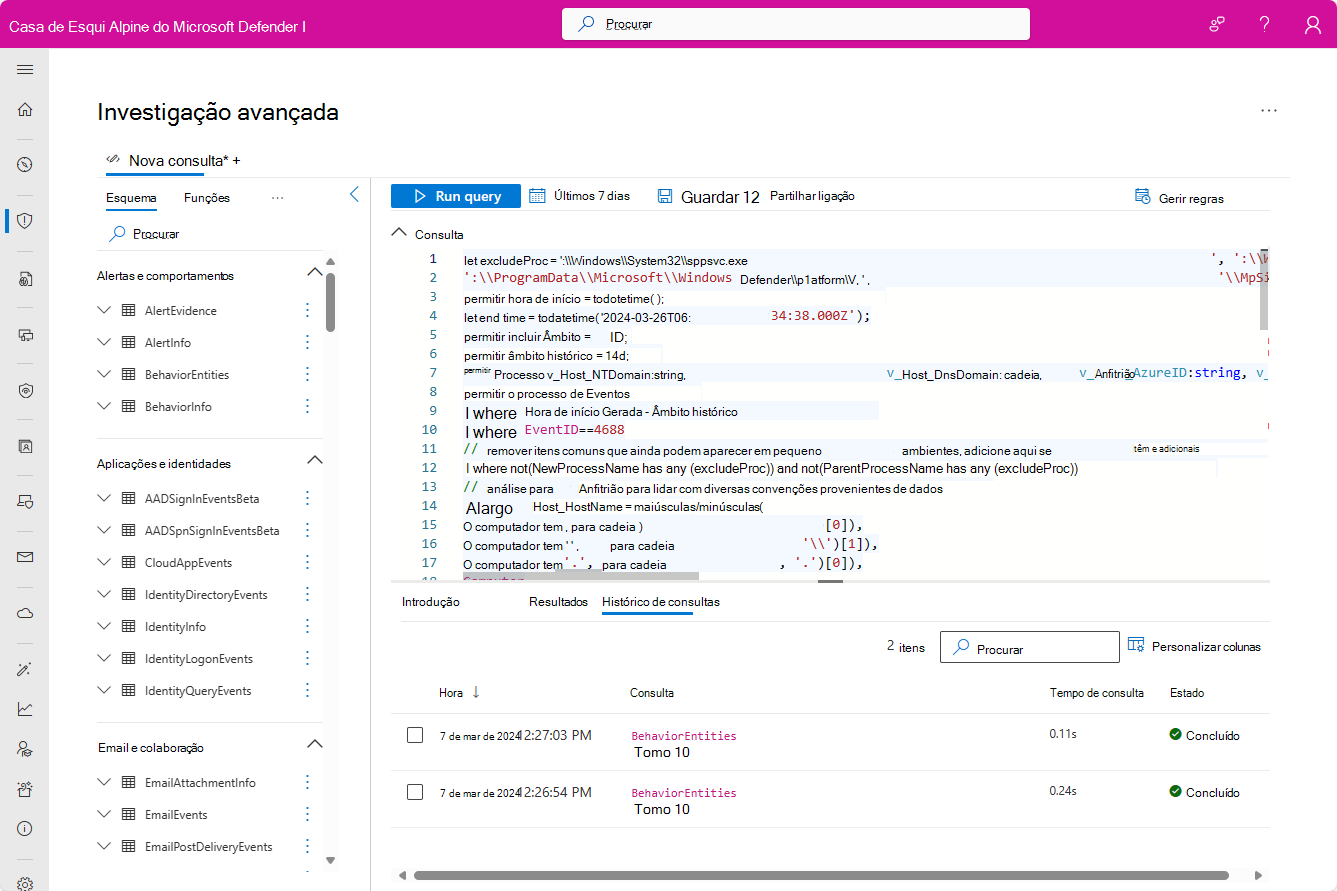Click the Run query button
This screenshot has width=1337, height=891.
456,196
